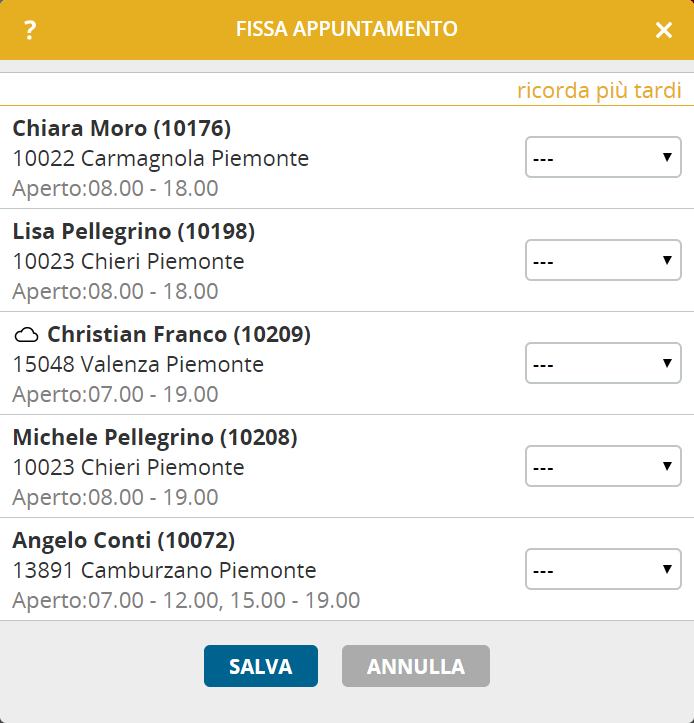694x723 pixels.
Task: Select the Lisa Pellegrino (10198) name
Action: pos(134,231)
